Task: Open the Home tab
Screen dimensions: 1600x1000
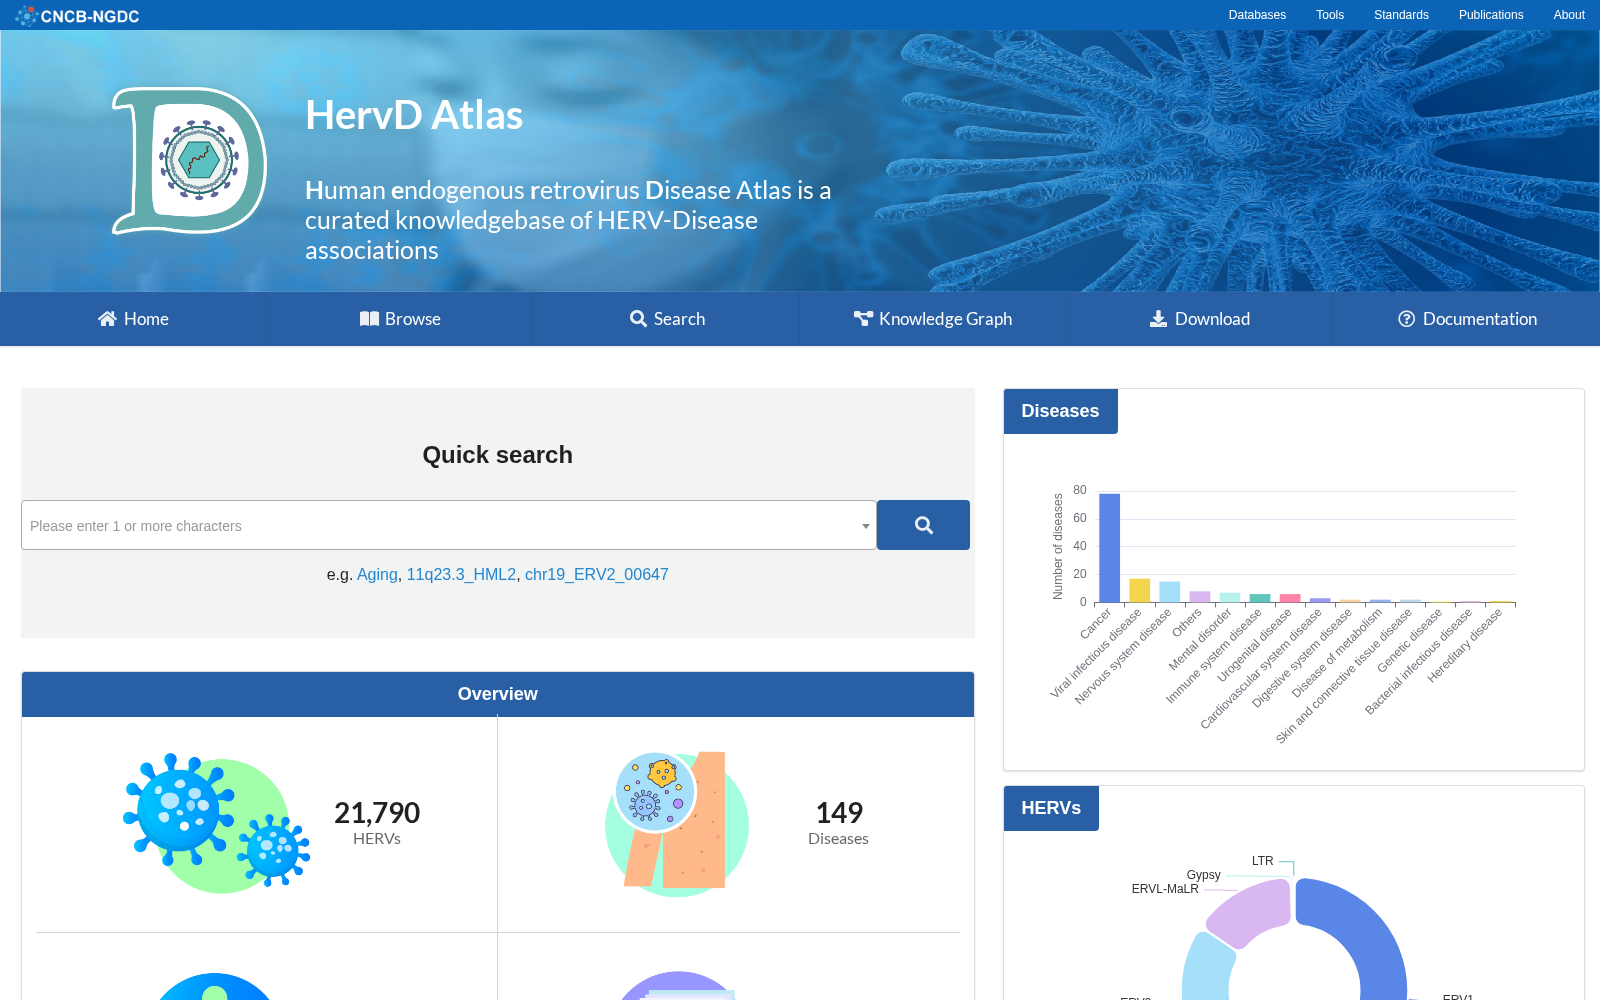Action: click(133, 319)
